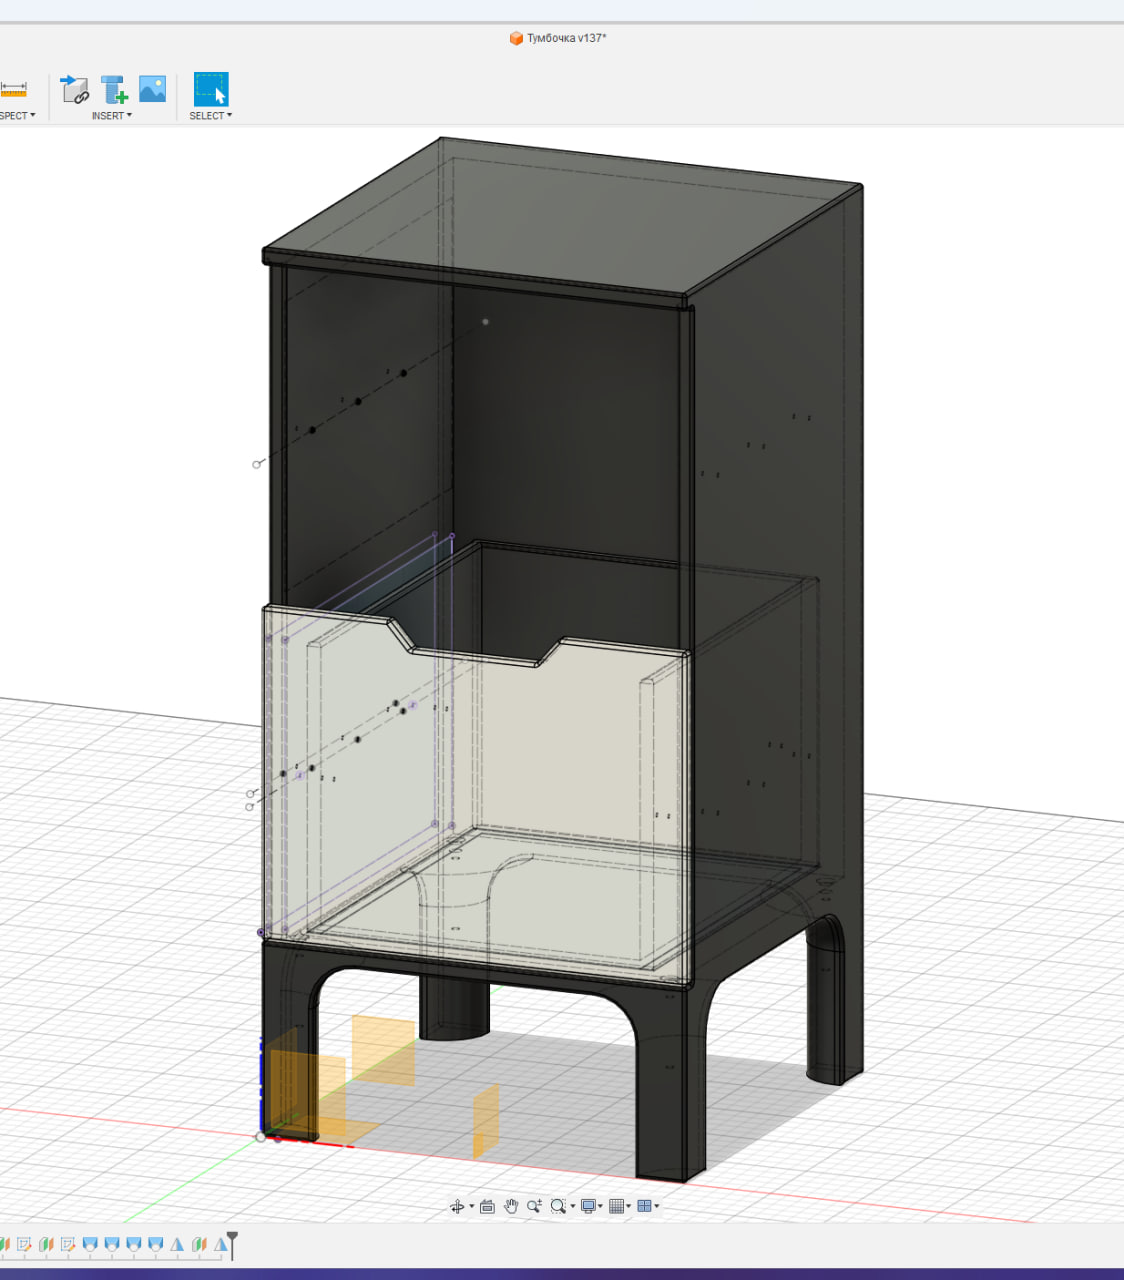Switch to the Тумбочка v137 document tab
Image resolution: width=1124 pixels, height=1280 pixels.
pyautogui.click(x=558, y=38)
